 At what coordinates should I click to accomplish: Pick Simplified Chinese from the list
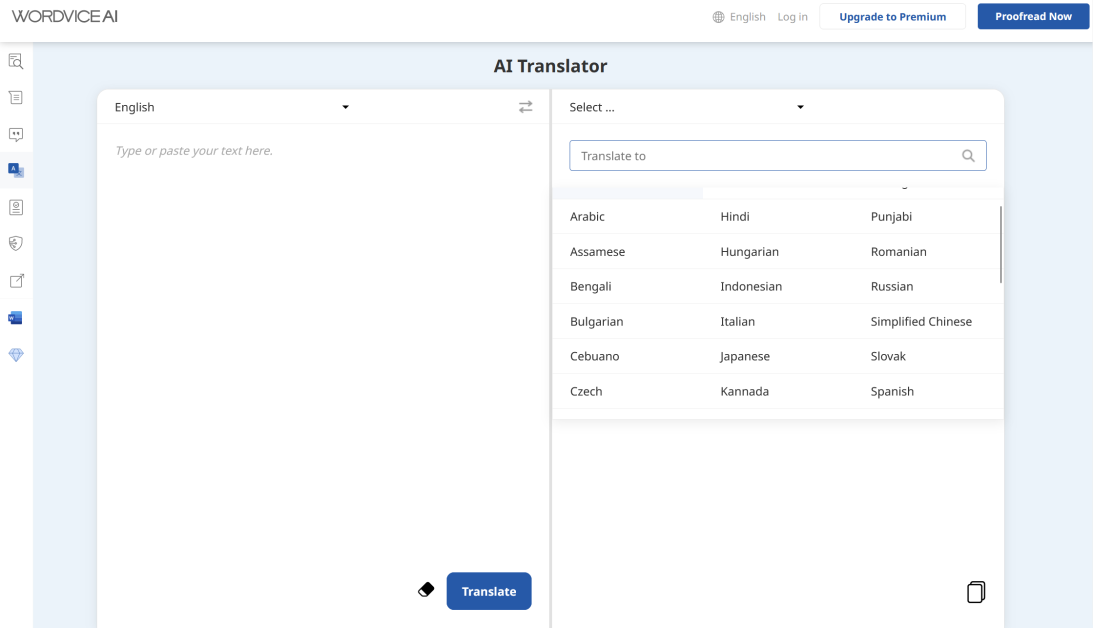921,321
